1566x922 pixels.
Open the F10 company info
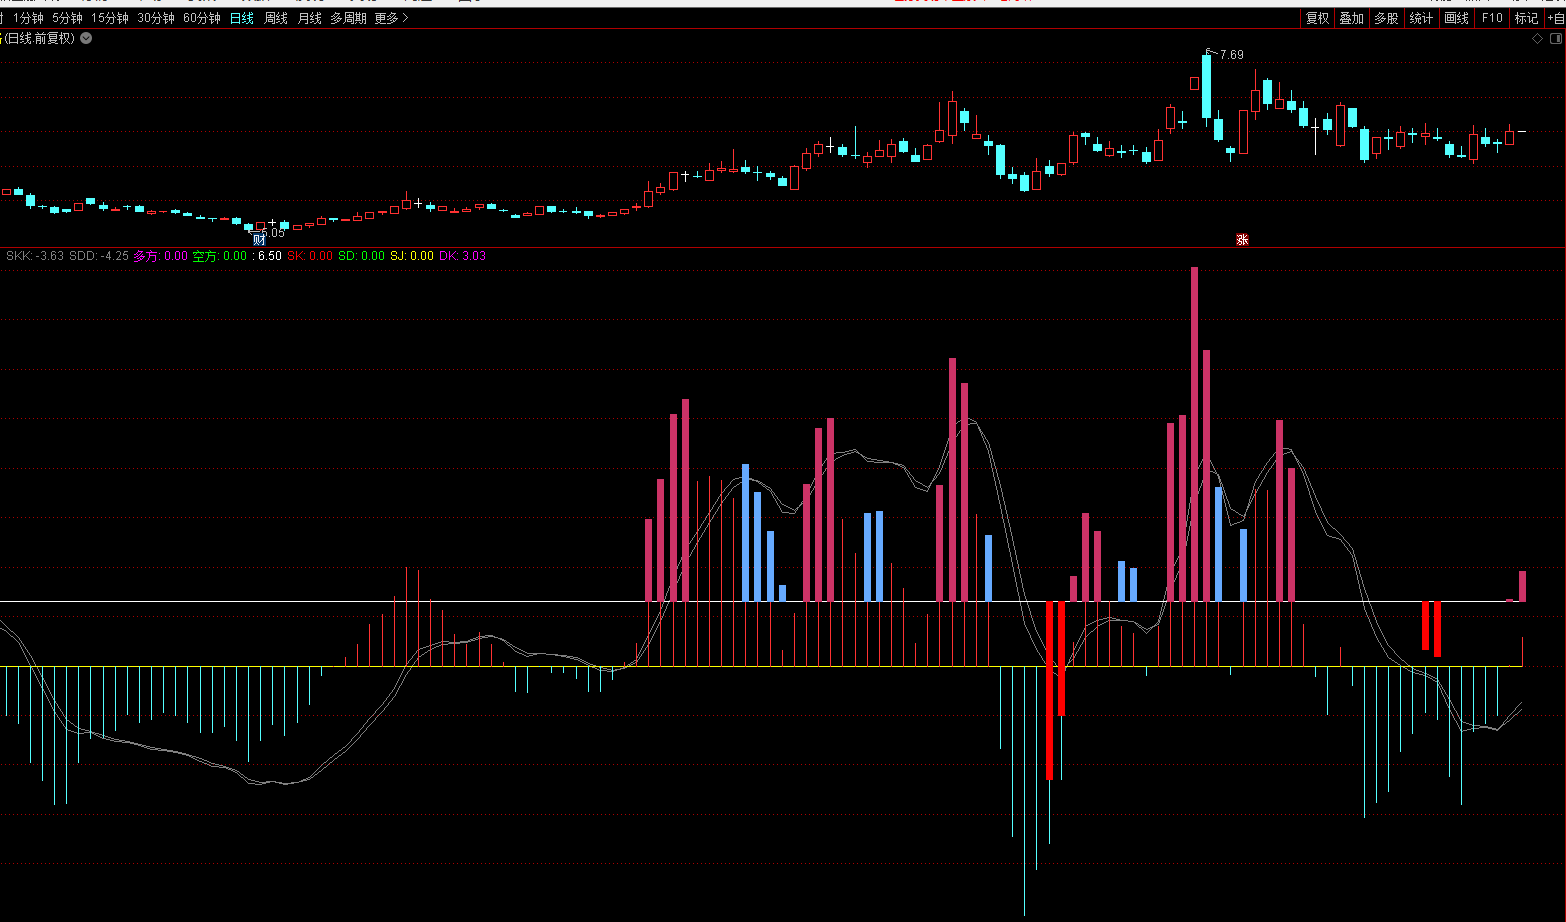coord(1492,18)
